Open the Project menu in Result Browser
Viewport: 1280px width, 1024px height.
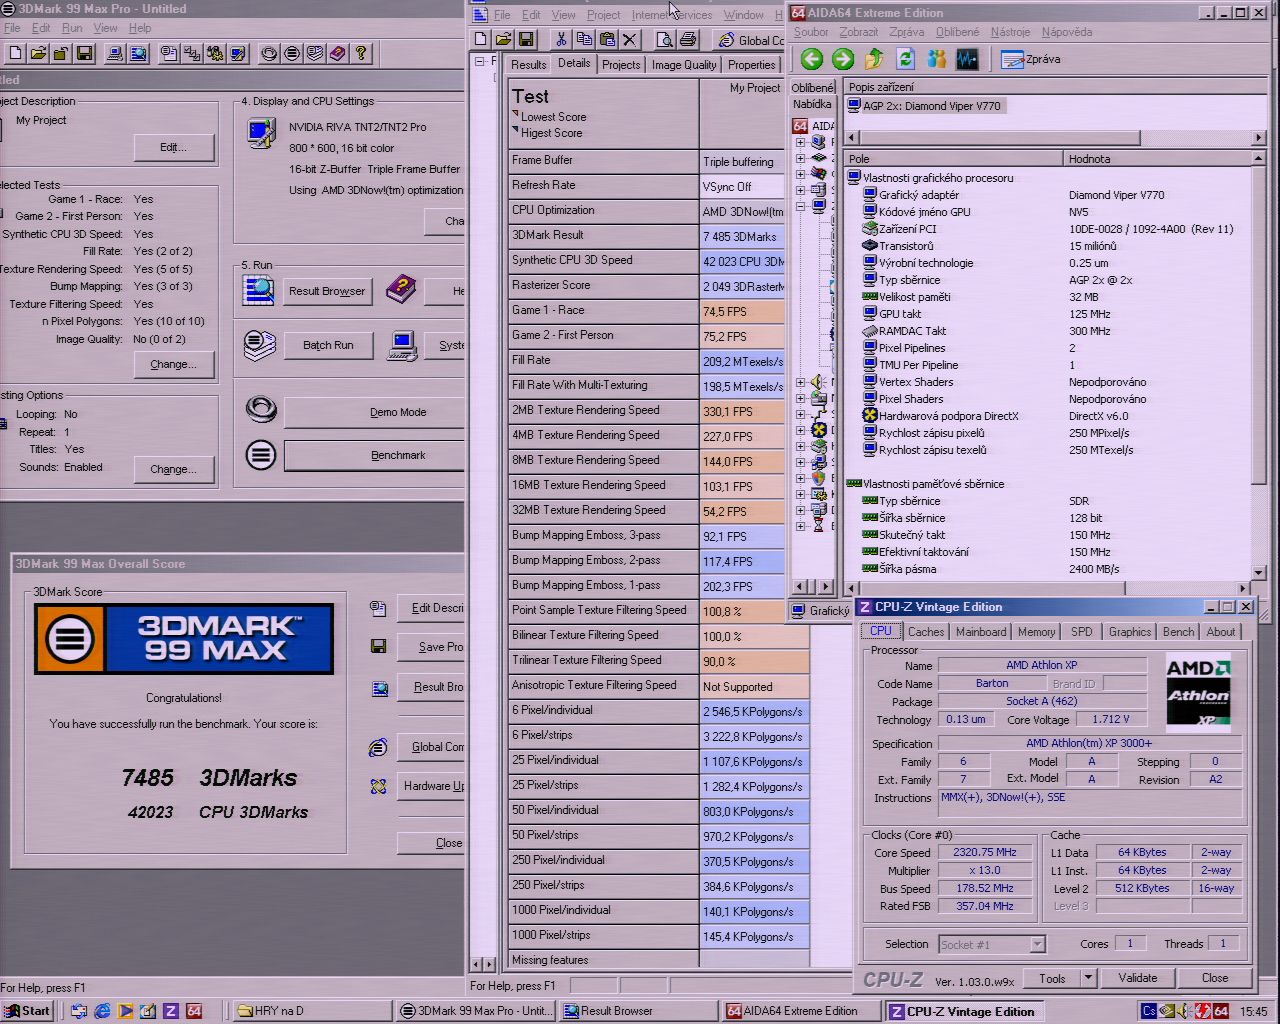(x=603, y=15)
